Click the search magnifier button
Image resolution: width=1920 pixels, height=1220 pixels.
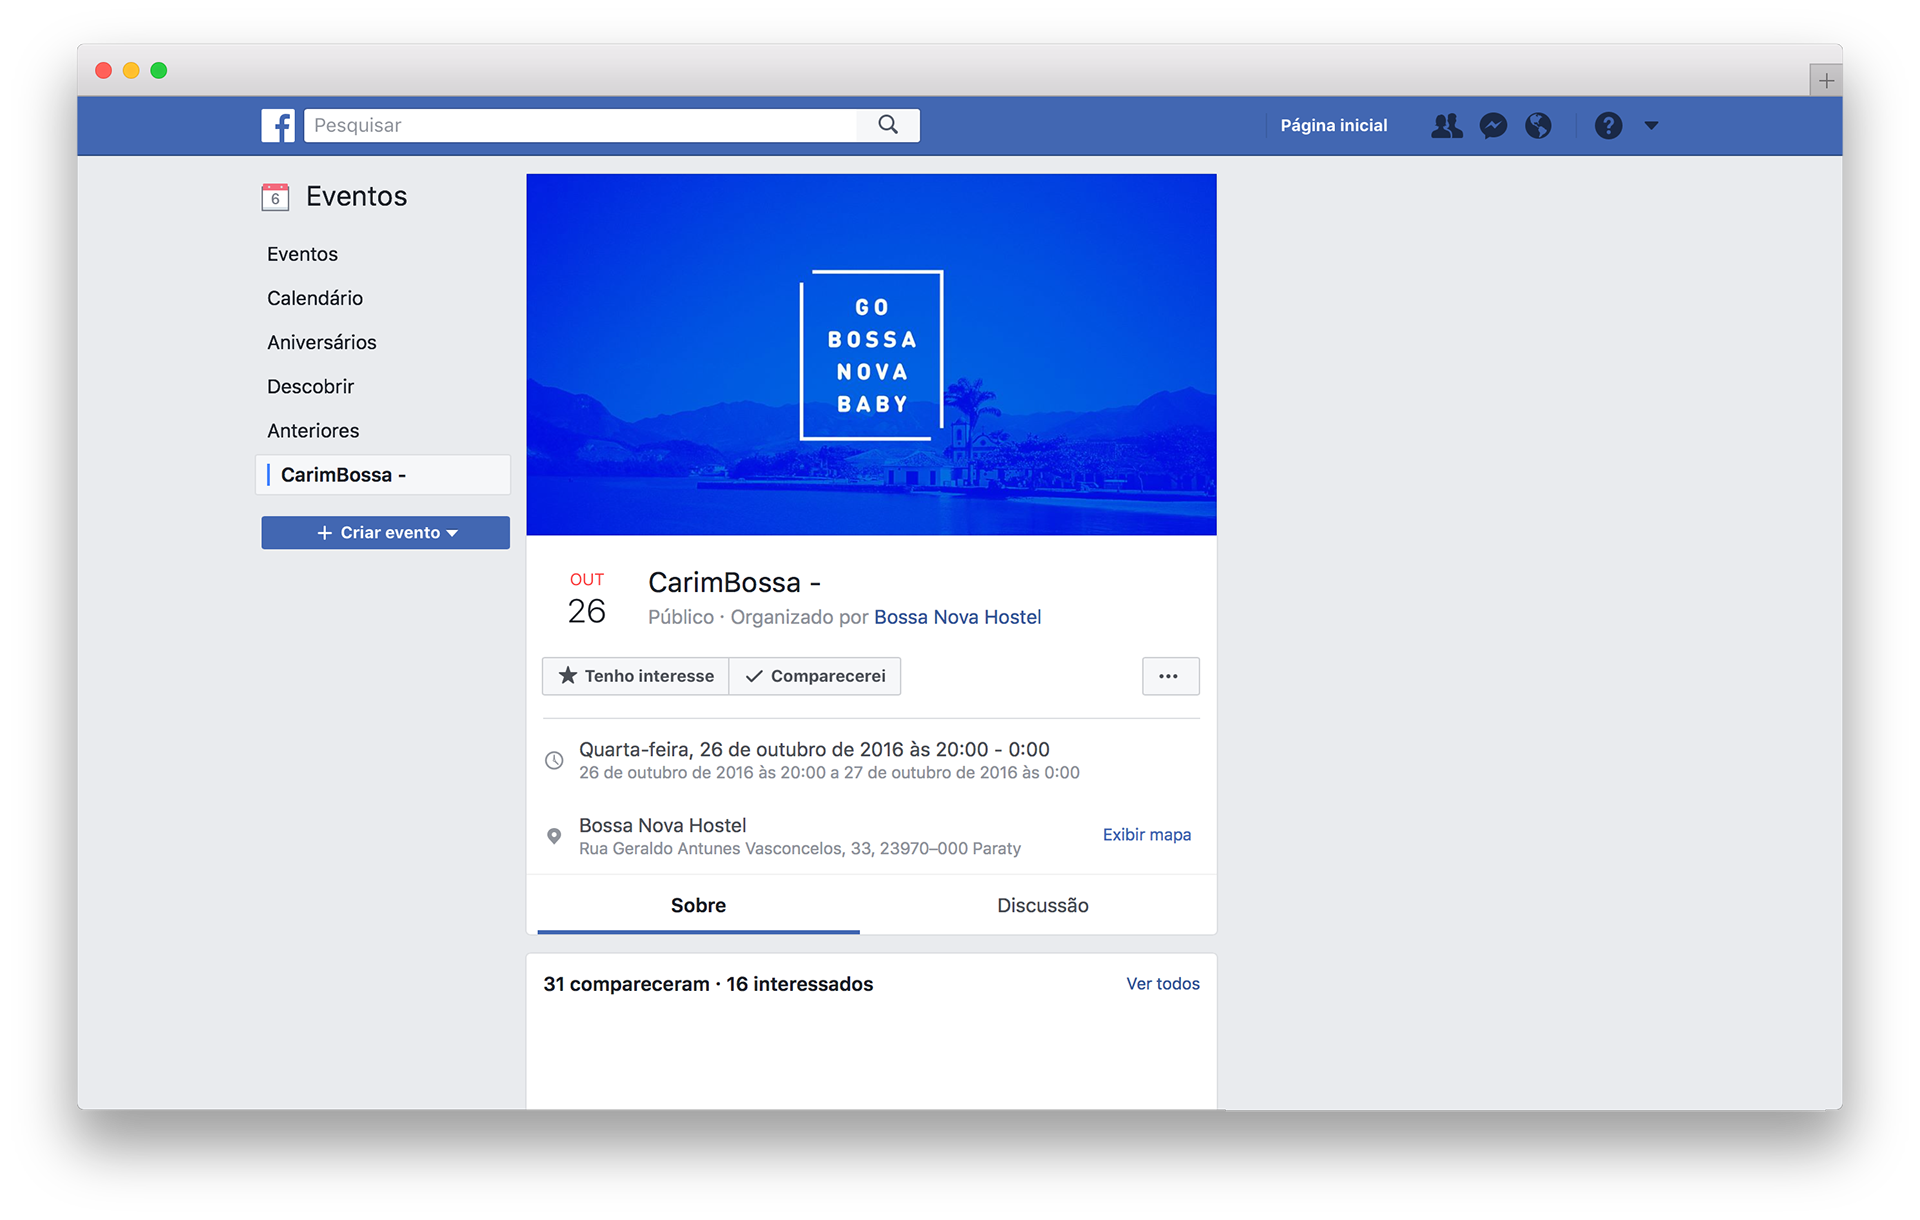tap(888, 125)
